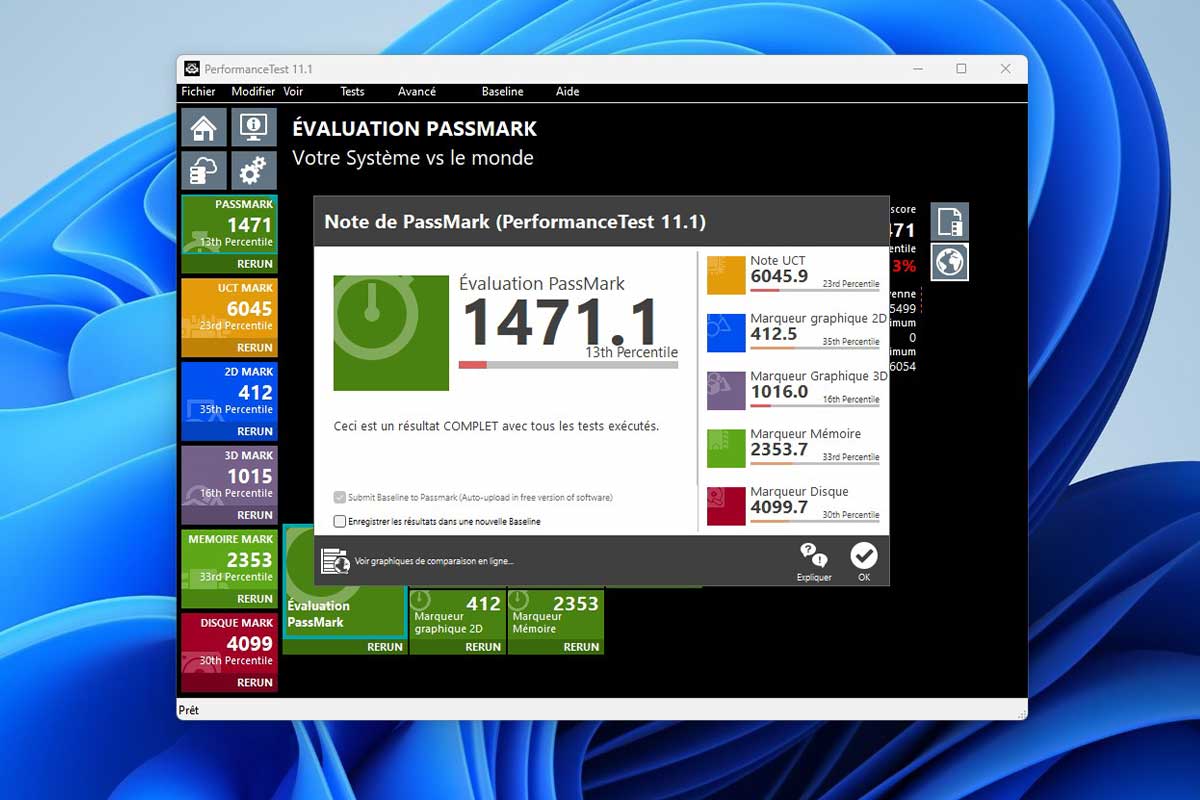The height and width of the screenshot is (800, 1200).
Task: Click the red Marqueur Disque icon
Action: coord(726,506)
